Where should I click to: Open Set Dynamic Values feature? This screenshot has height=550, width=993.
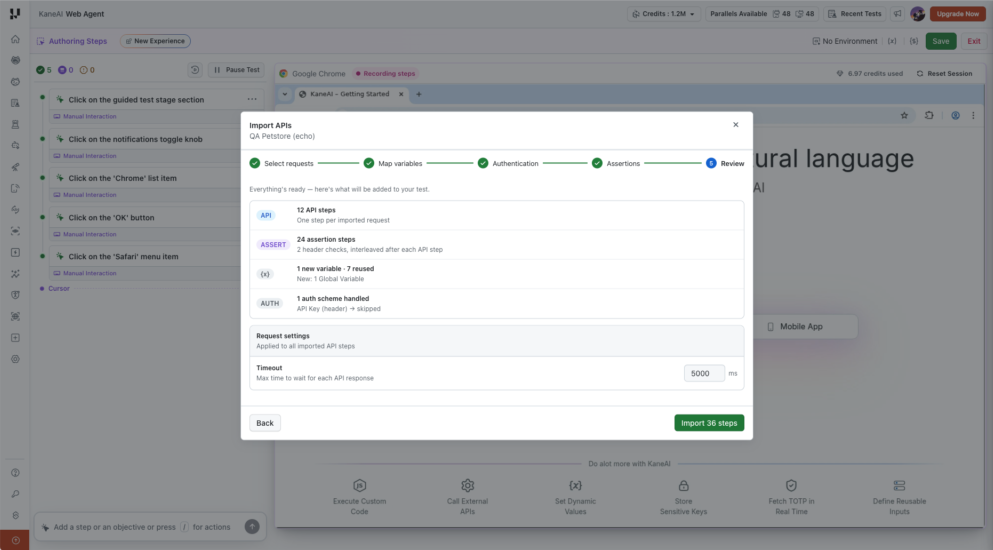click(x=575, y=497)
